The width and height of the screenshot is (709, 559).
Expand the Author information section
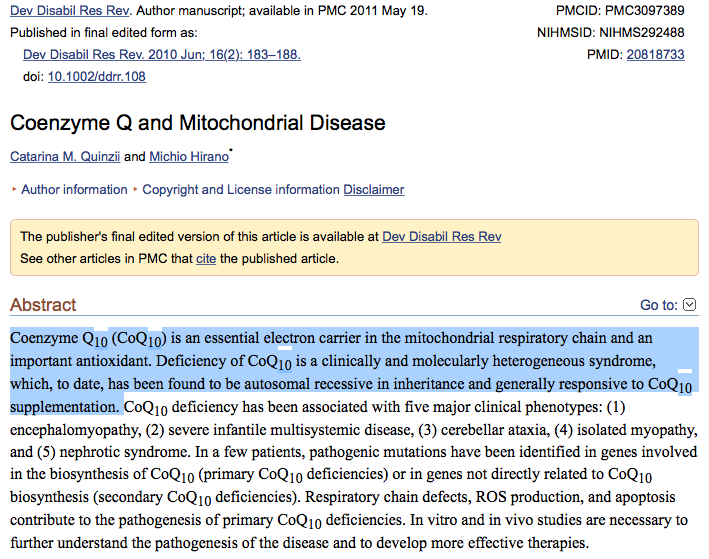point(74,190)
